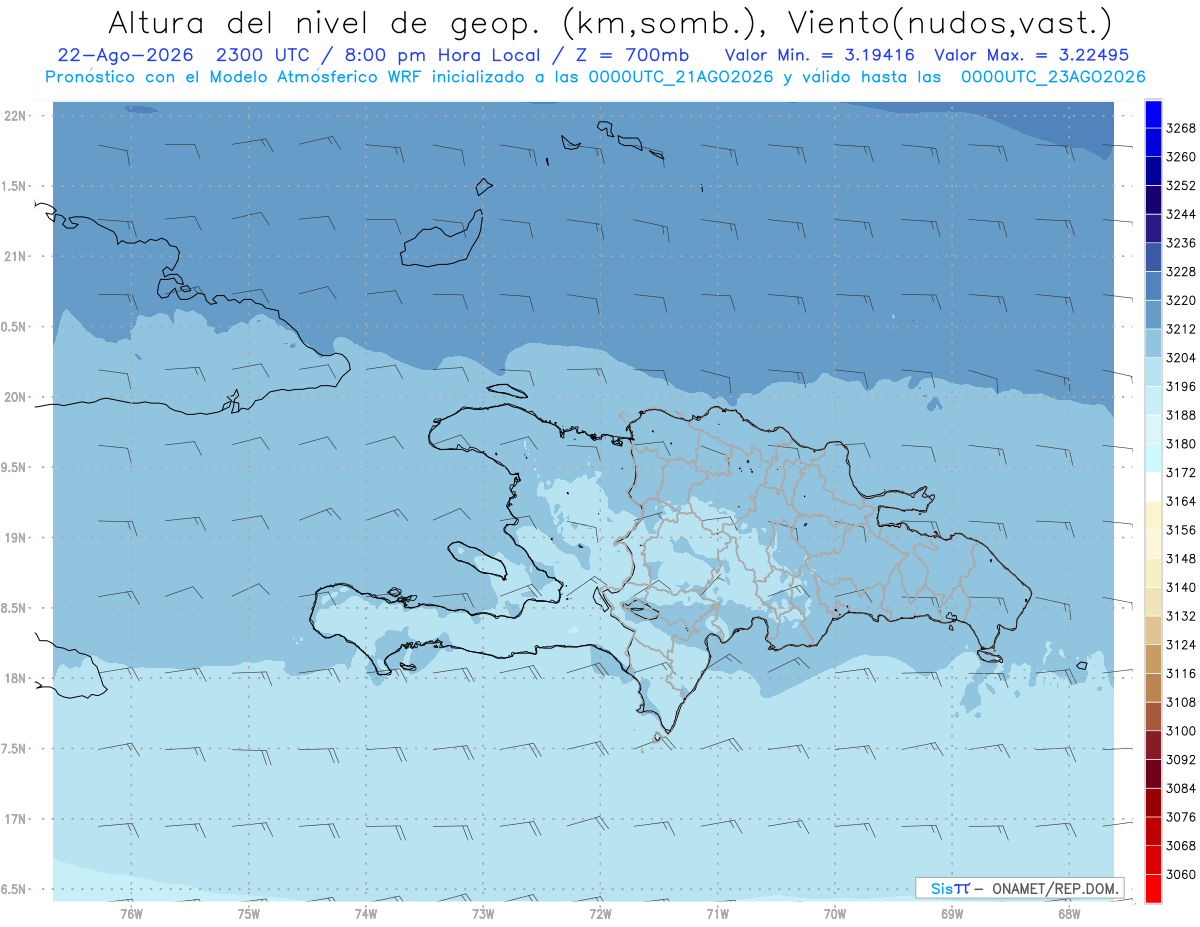Click the '3220' legend value
The width and height of the screenshot is (1200, 927).
(1181, 300)
